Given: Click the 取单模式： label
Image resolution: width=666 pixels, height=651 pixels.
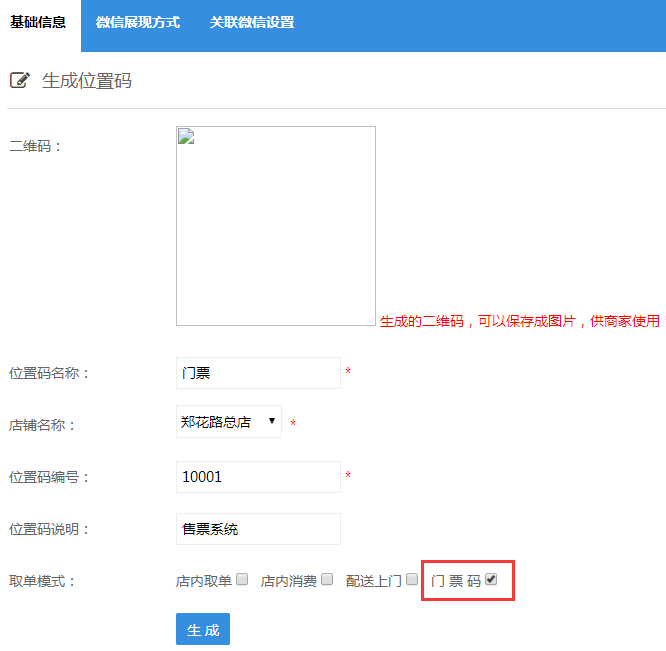Looking at the screenshot, I should coord(42,581).
